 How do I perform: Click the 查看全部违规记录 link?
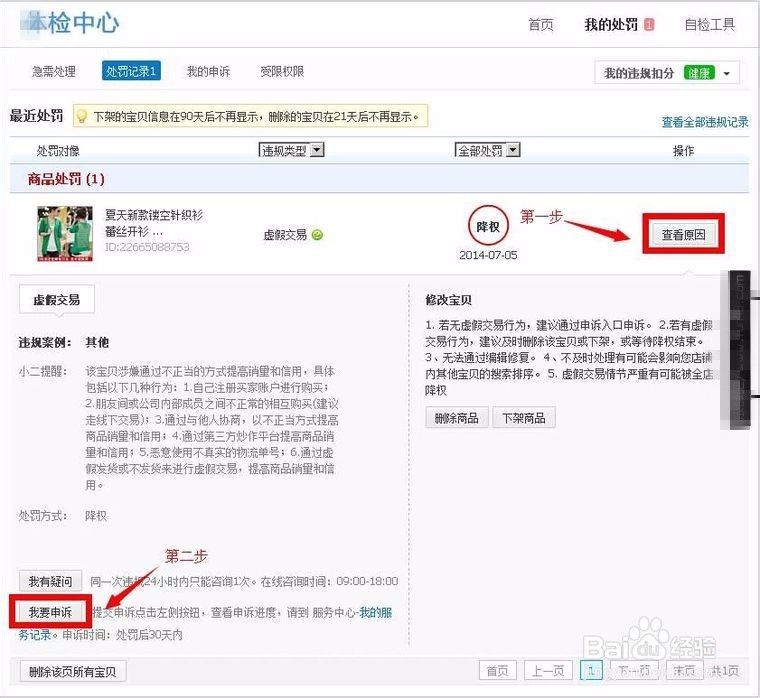tap(705, 122)
